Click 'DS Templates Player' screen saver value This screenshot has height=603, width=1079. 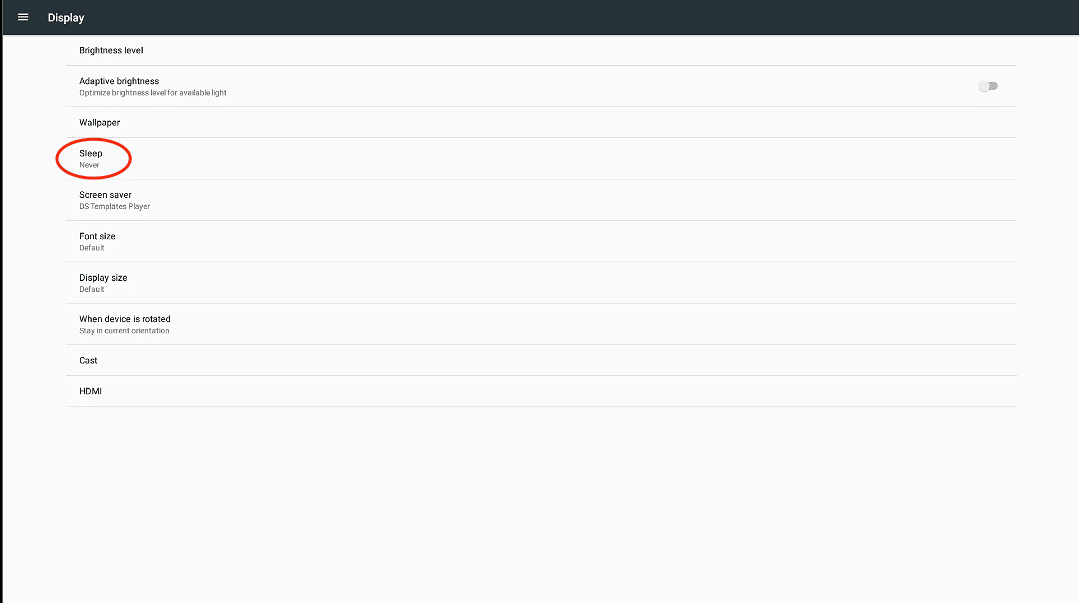tap(114, 207)
